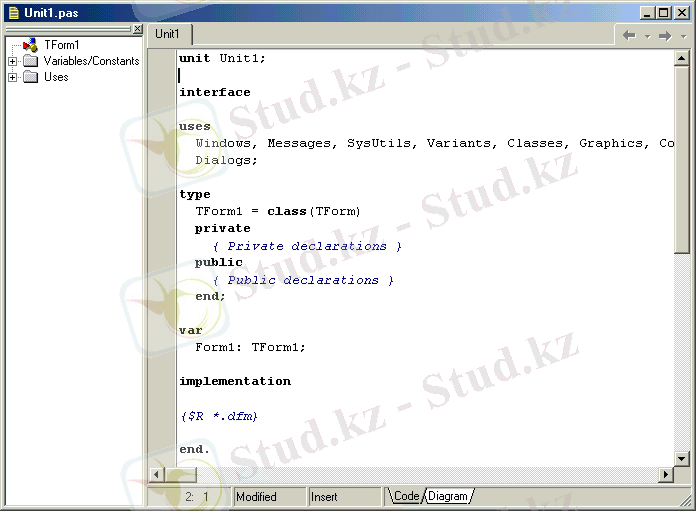Click the 'unit Unit1;' code line

click(x=222, y=58)
